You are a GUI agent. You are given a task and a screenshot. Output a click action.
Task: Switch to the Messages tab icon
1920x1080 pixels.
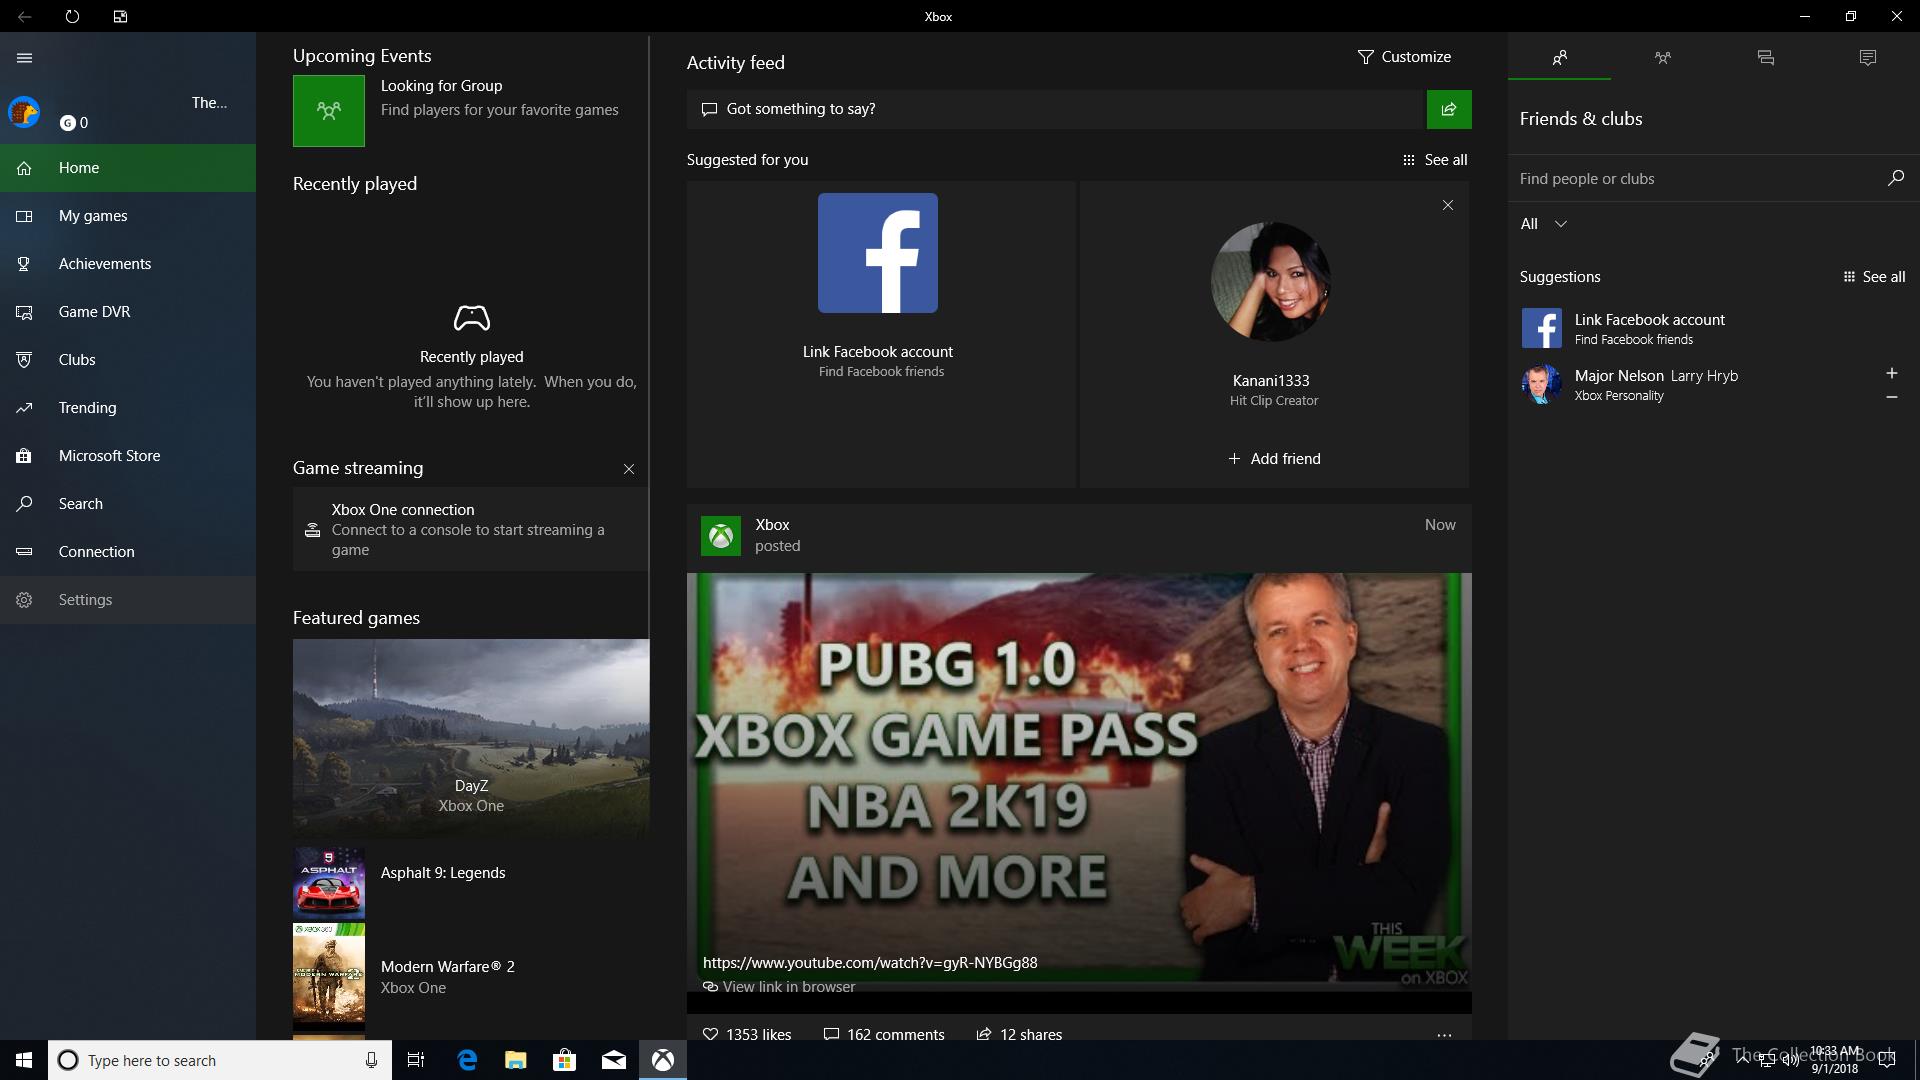[x=1766, y=58]
